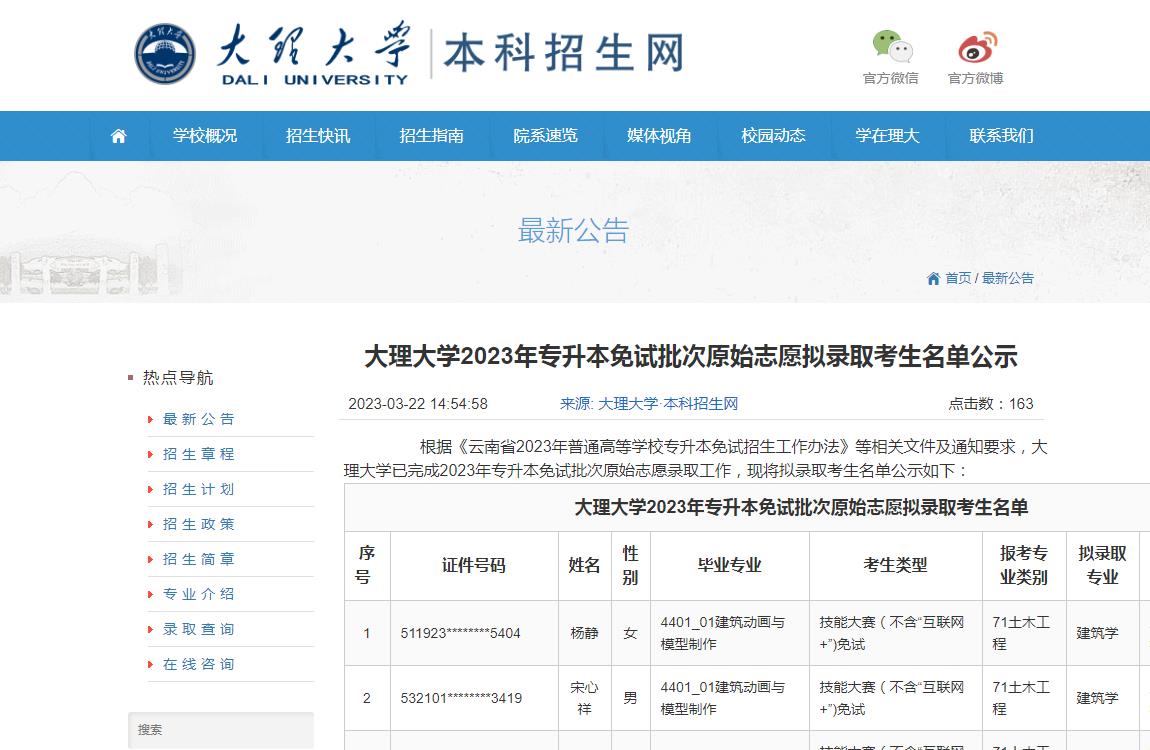Viewport: 1150px width, 750px height.
Task: Click the breadcrumb home icon
Action: (x=933, y=279)
